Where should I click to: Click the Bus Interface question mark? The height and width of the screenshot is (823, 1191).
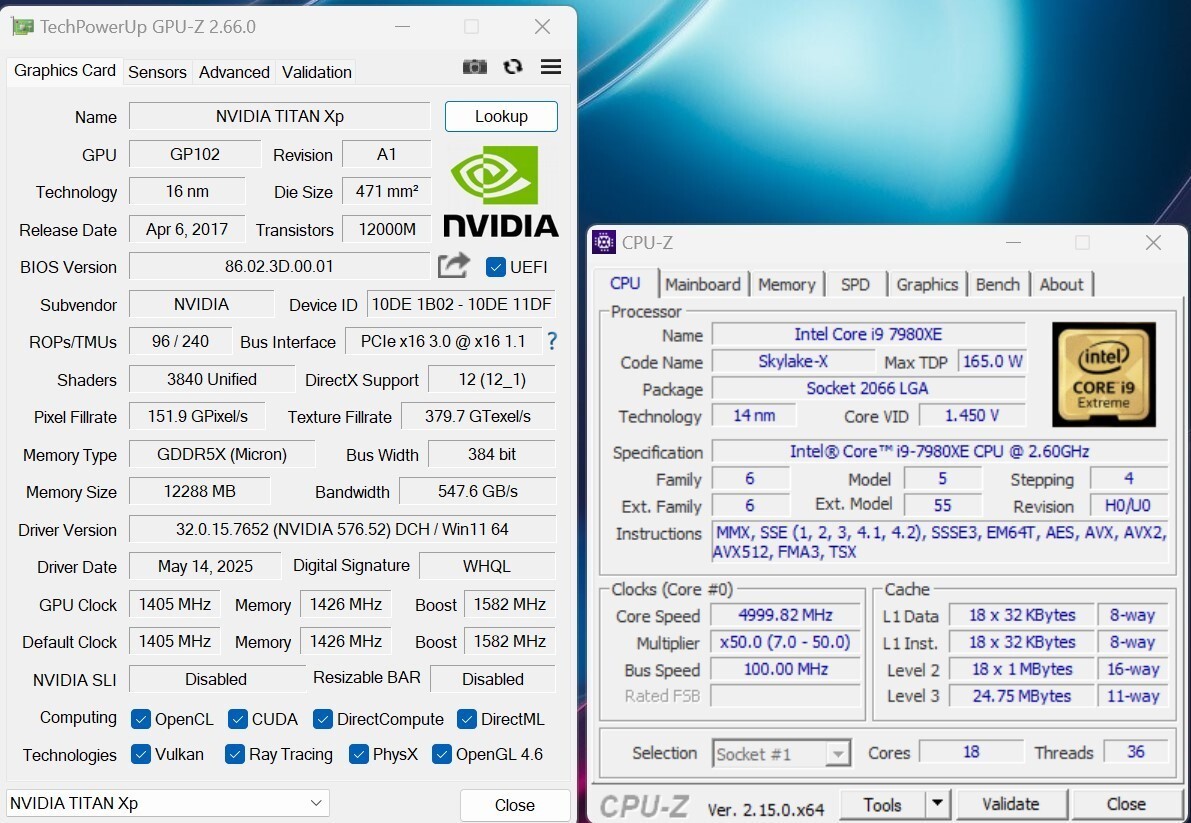coord(552,342)
